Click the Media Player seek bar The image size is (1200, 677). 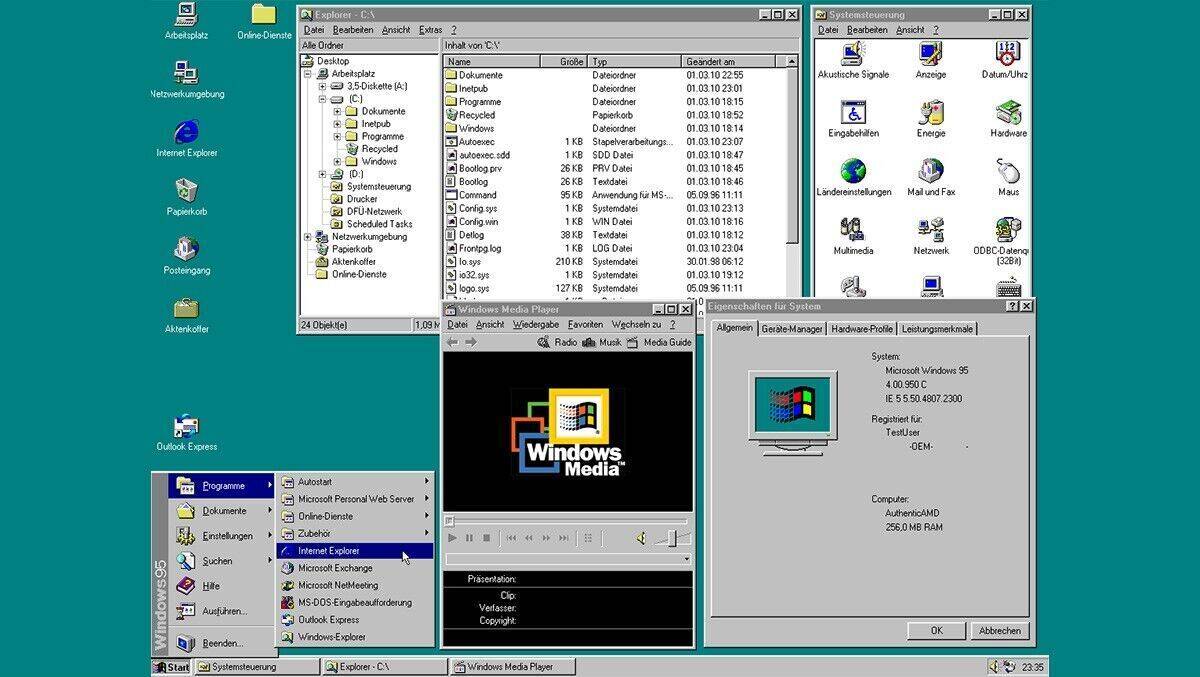coord(567,521)
